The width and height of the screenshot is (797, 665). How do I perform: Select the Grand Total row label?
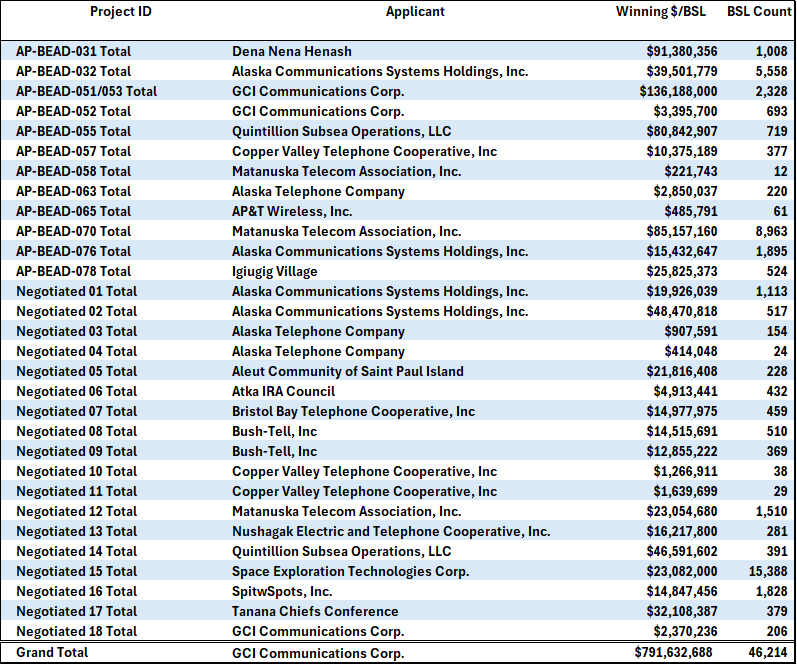click(x=52, y=653)
